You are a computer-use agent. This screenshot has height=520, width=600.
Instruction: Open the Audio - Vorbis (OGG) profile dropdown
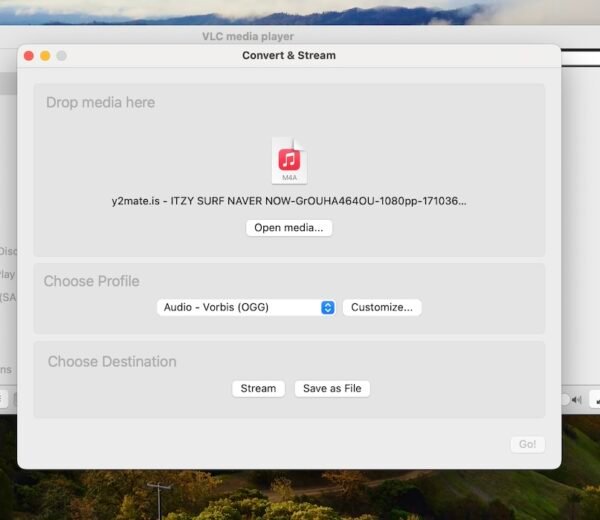[246, 307]
